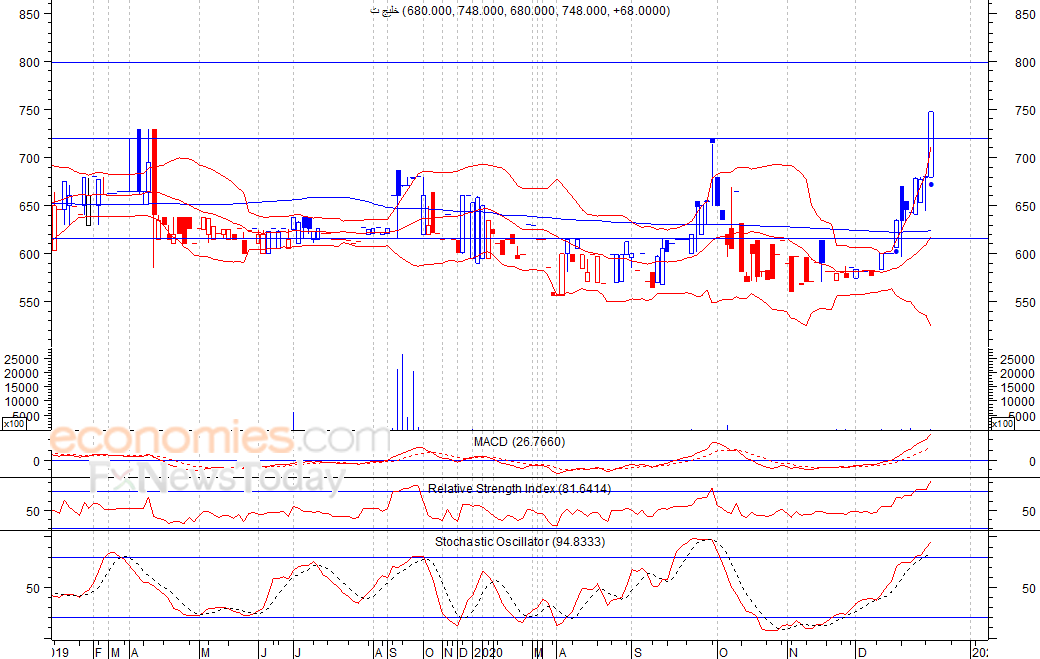The width and height of the screenshot is (1040, 659).
Task: Open the economies.com watermark logo
Action: pos(218,440)
